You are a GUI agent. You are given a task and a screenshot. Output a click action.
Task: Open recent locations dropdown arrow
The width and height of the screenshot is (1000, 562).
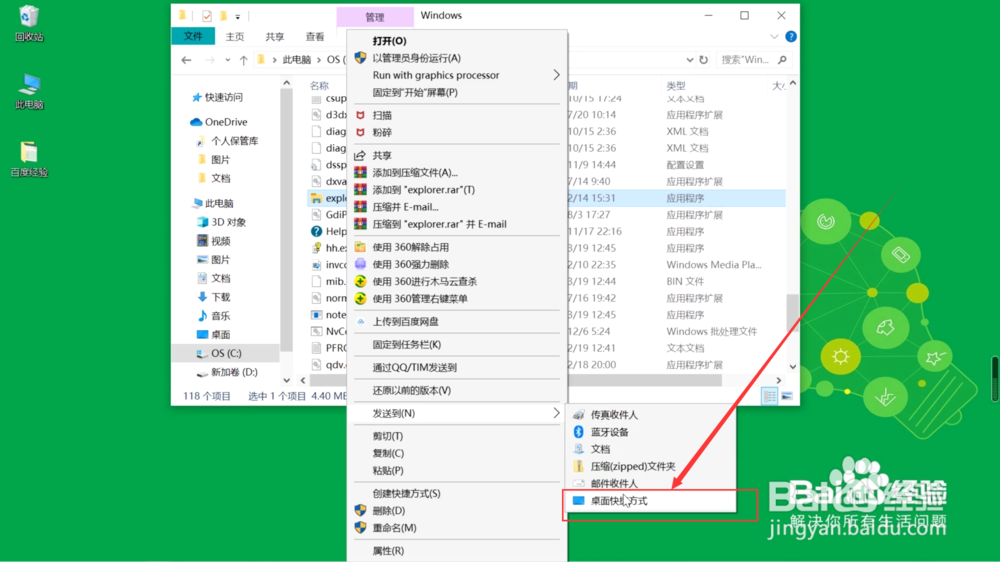(228, 60)
